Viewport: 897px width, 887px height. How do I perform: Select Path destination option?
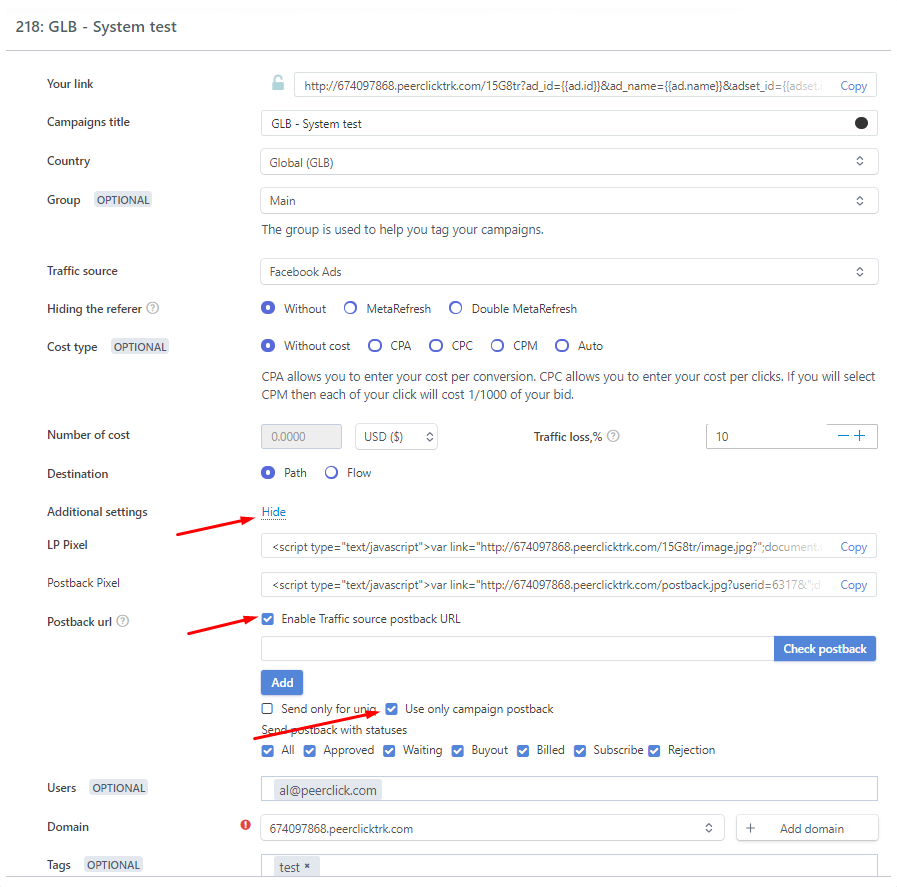click(x=268, y=472)
